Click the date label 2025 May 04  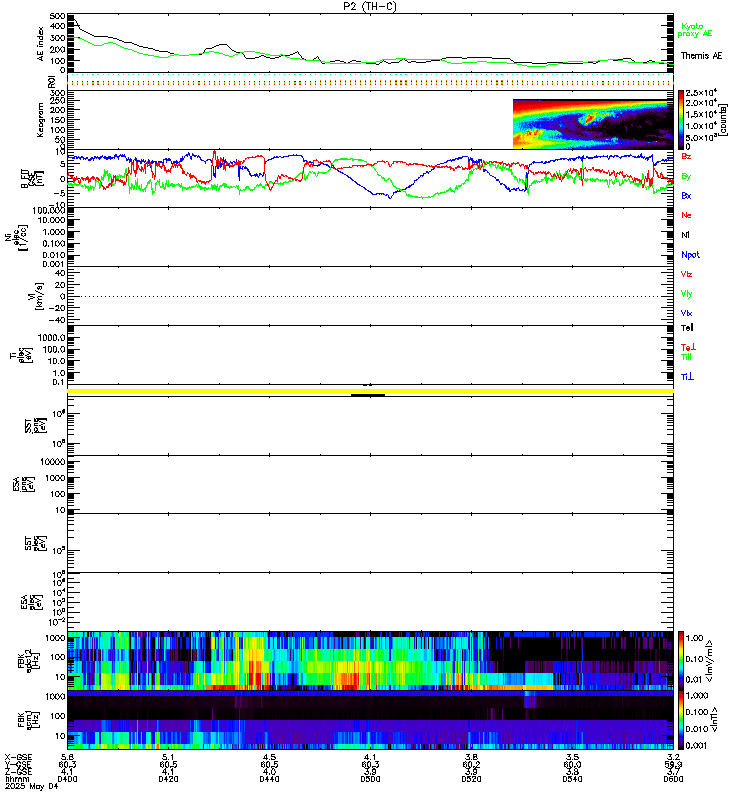32,786
